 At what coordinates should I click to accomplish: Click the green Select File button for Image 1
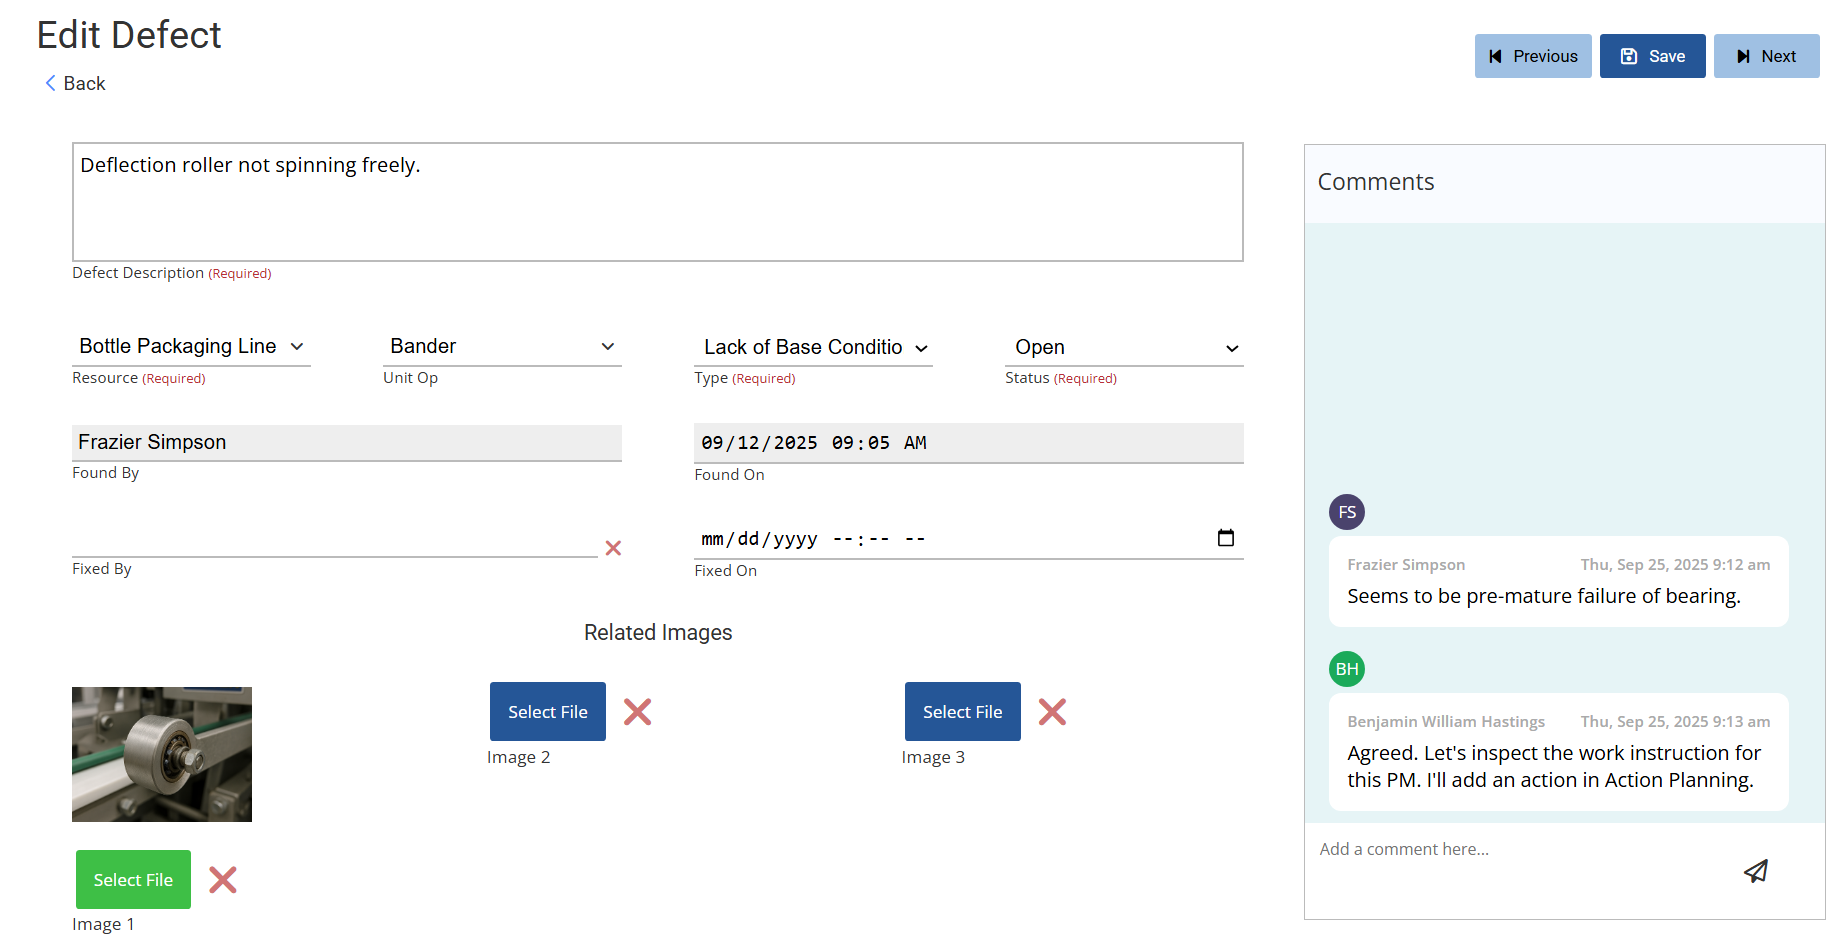pos(133,880)
